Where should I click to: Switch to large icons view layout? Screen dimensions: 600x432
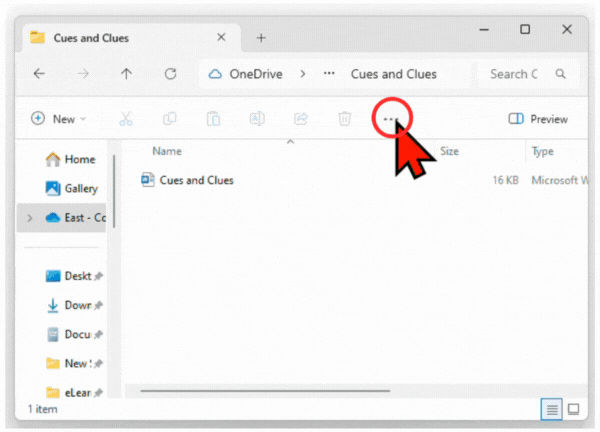coord(573,409)
